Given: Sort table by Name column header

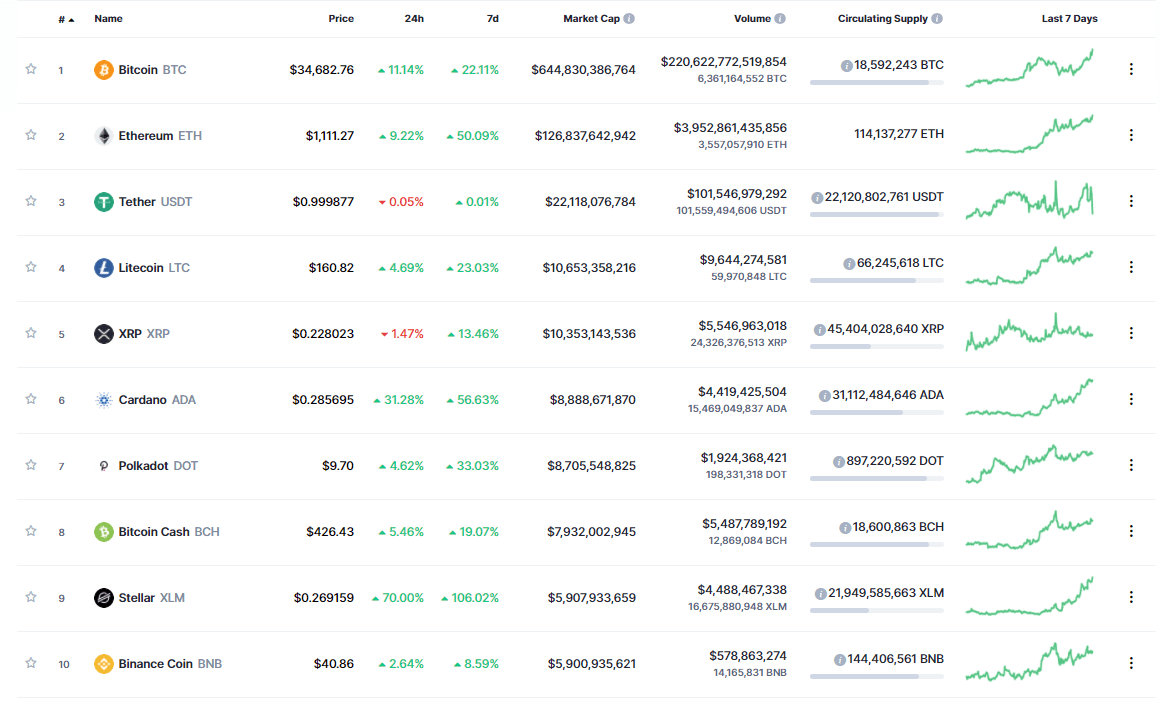Looking at the screenshot, I should [108, 18].
